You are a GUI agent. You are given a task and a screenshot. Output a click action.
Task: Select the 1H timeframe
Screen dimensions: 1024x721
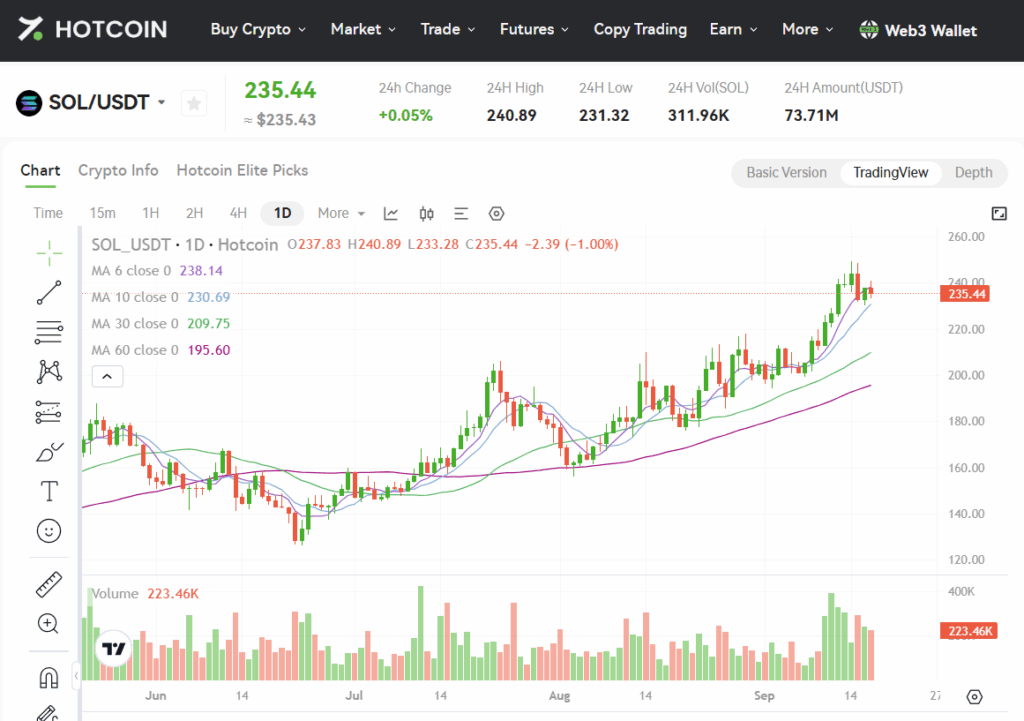(151, 213)
